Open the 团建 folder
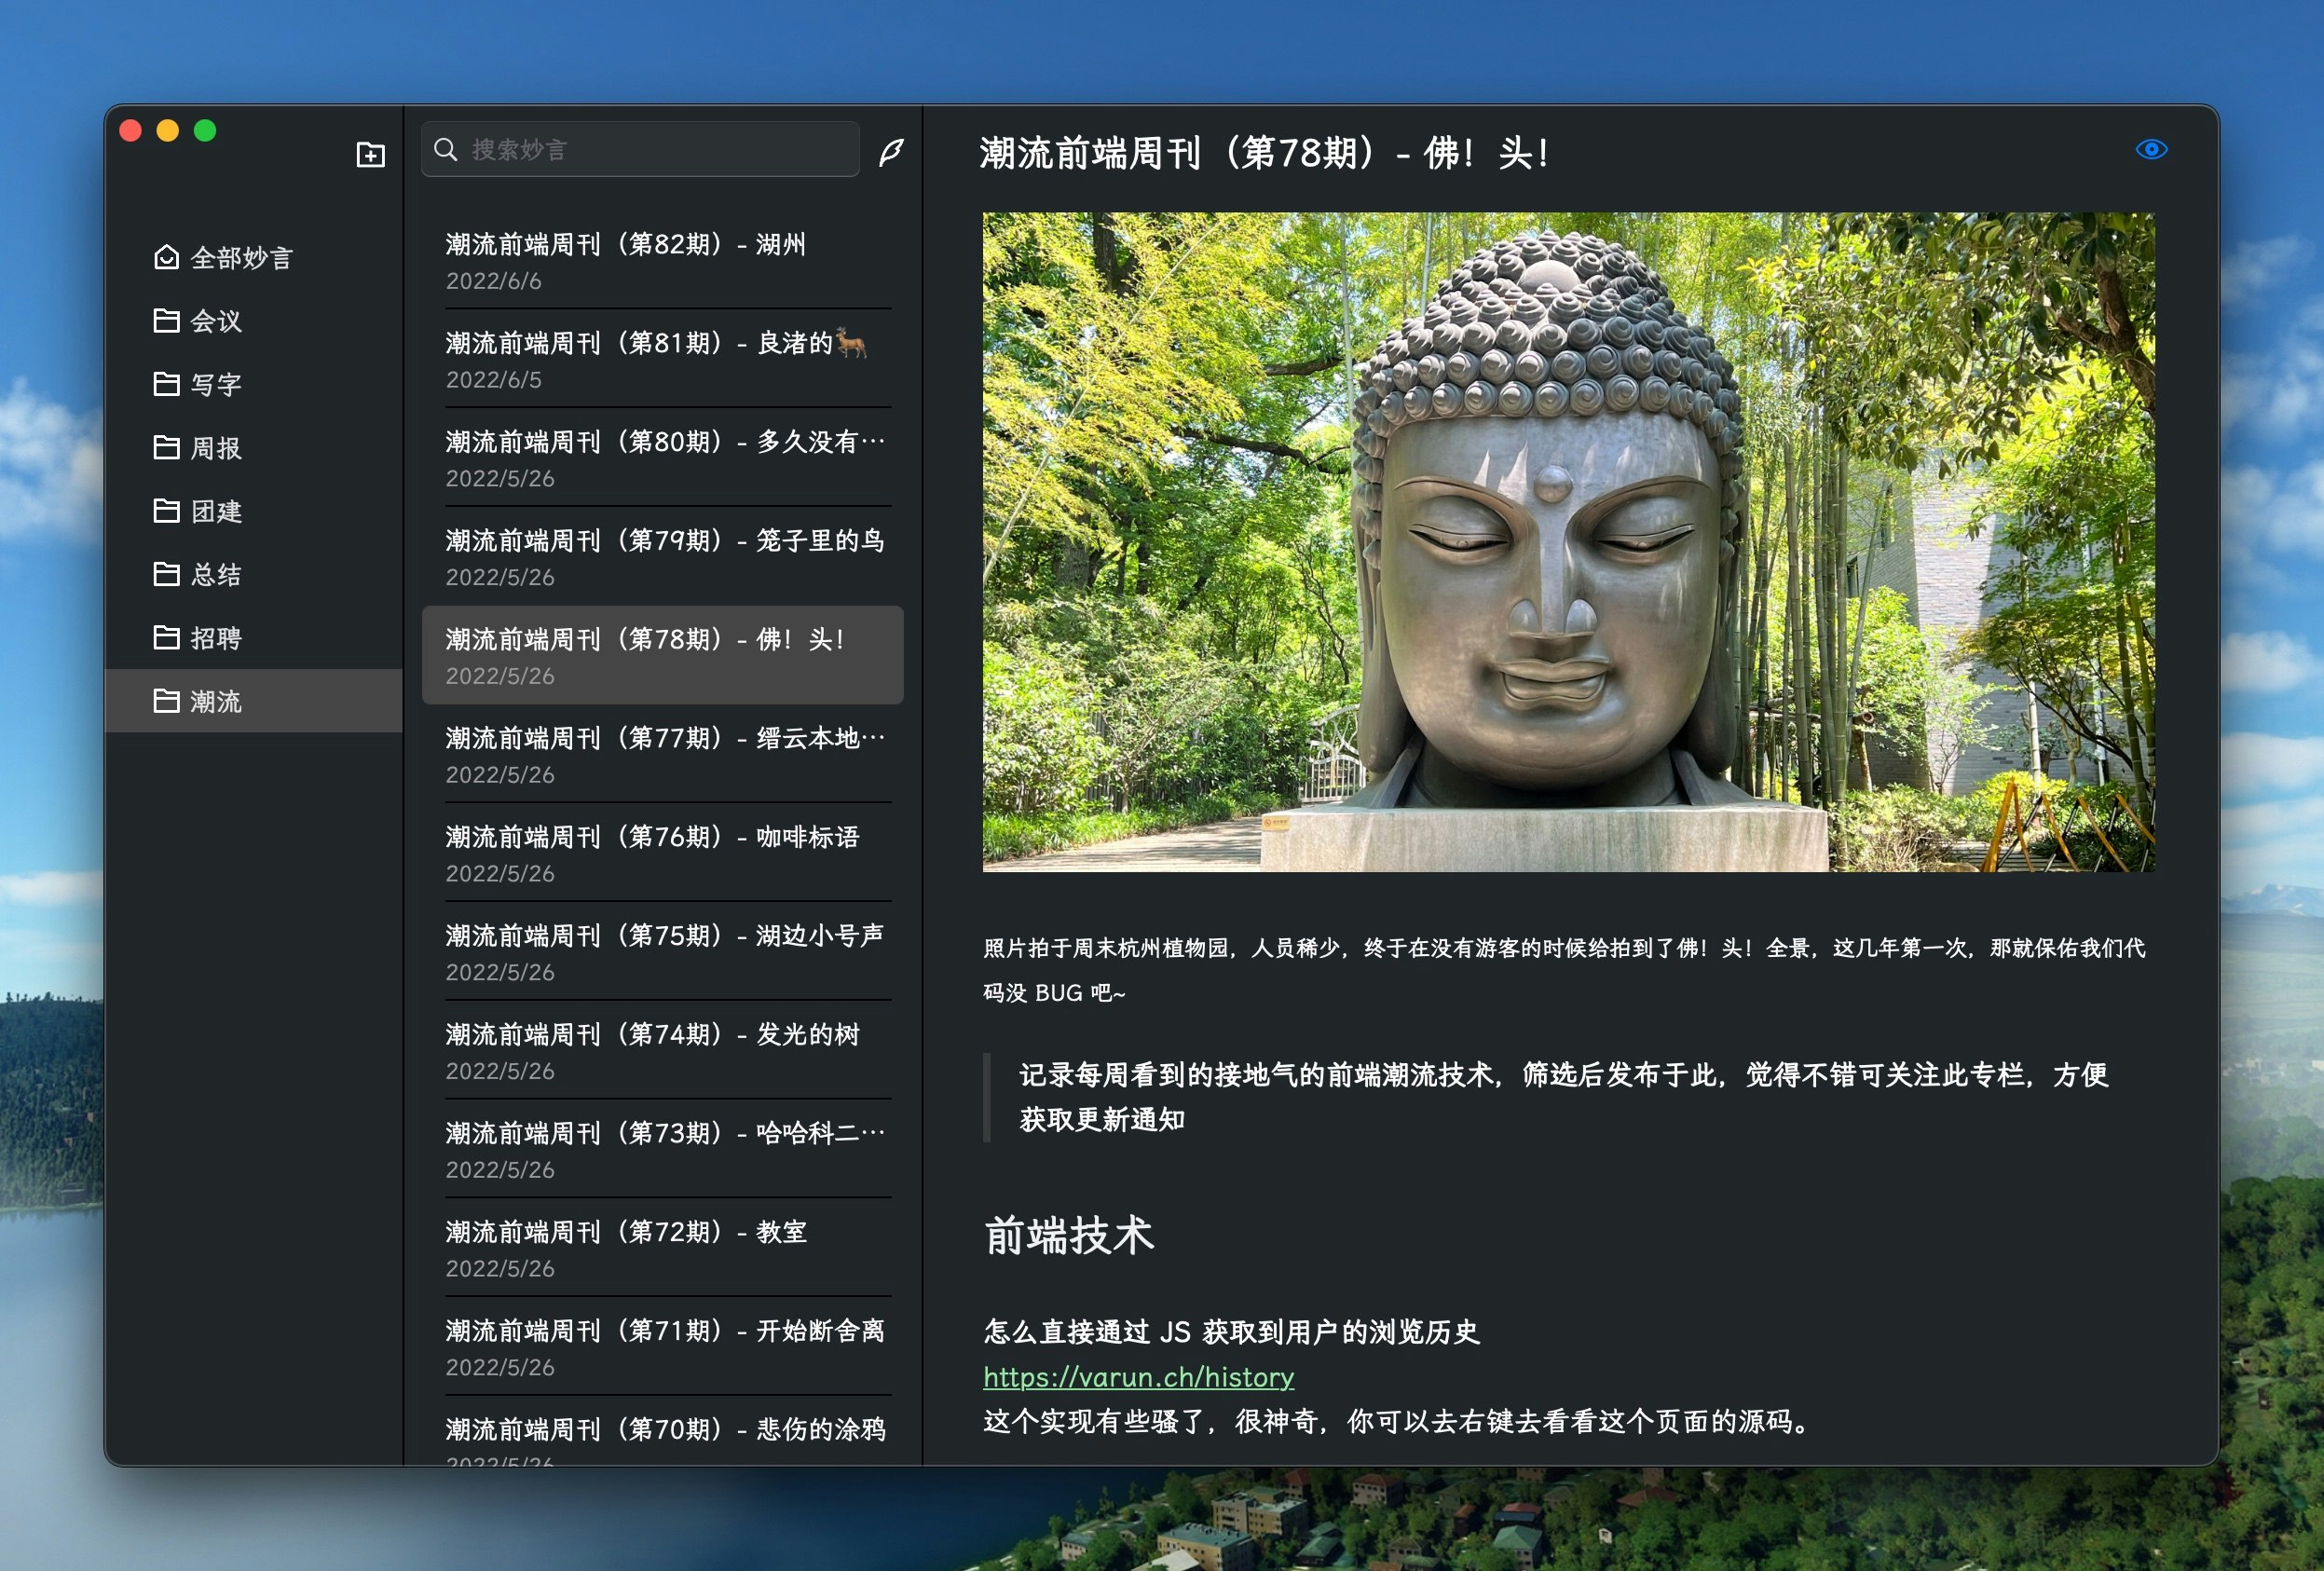 point(253,511)
